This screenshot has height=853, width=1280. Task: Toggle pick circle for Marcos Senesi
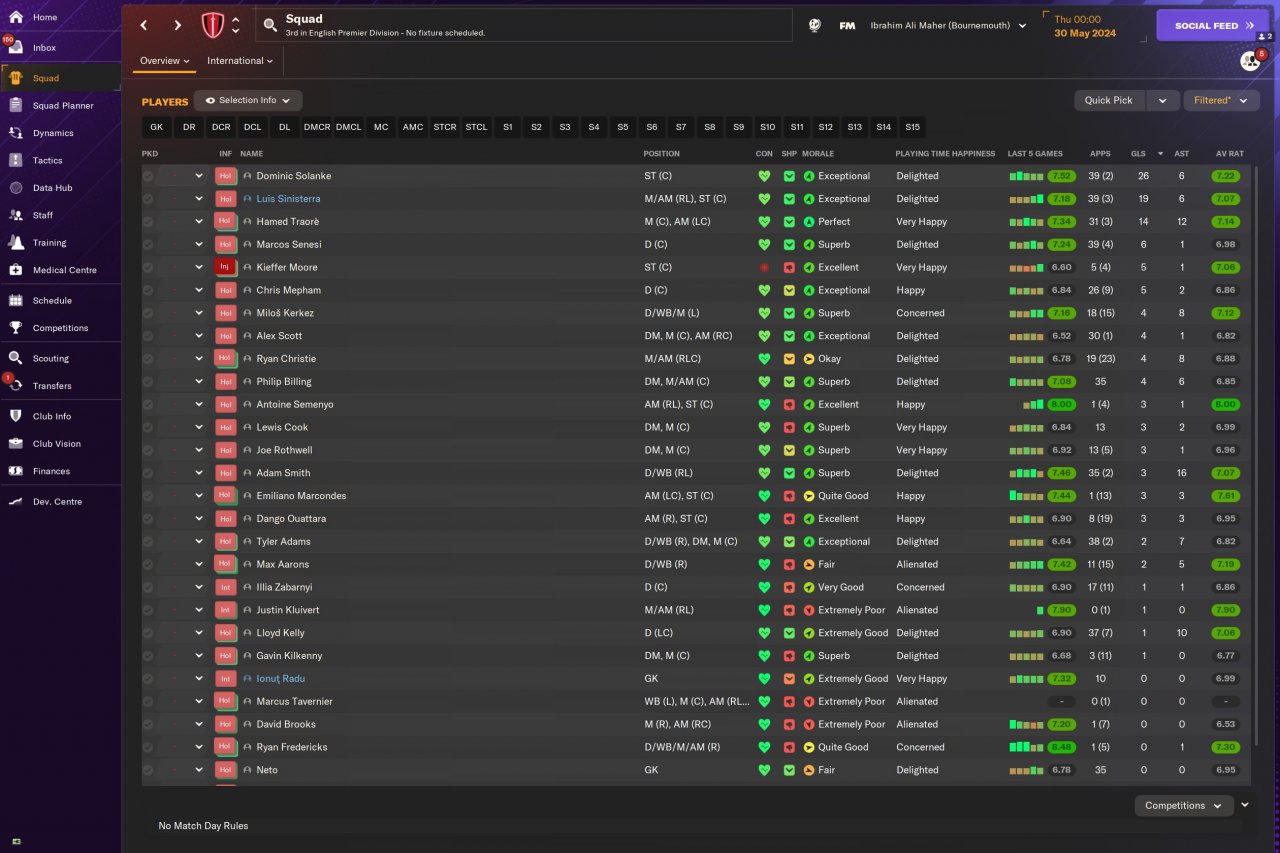click(x=148, y=245)
